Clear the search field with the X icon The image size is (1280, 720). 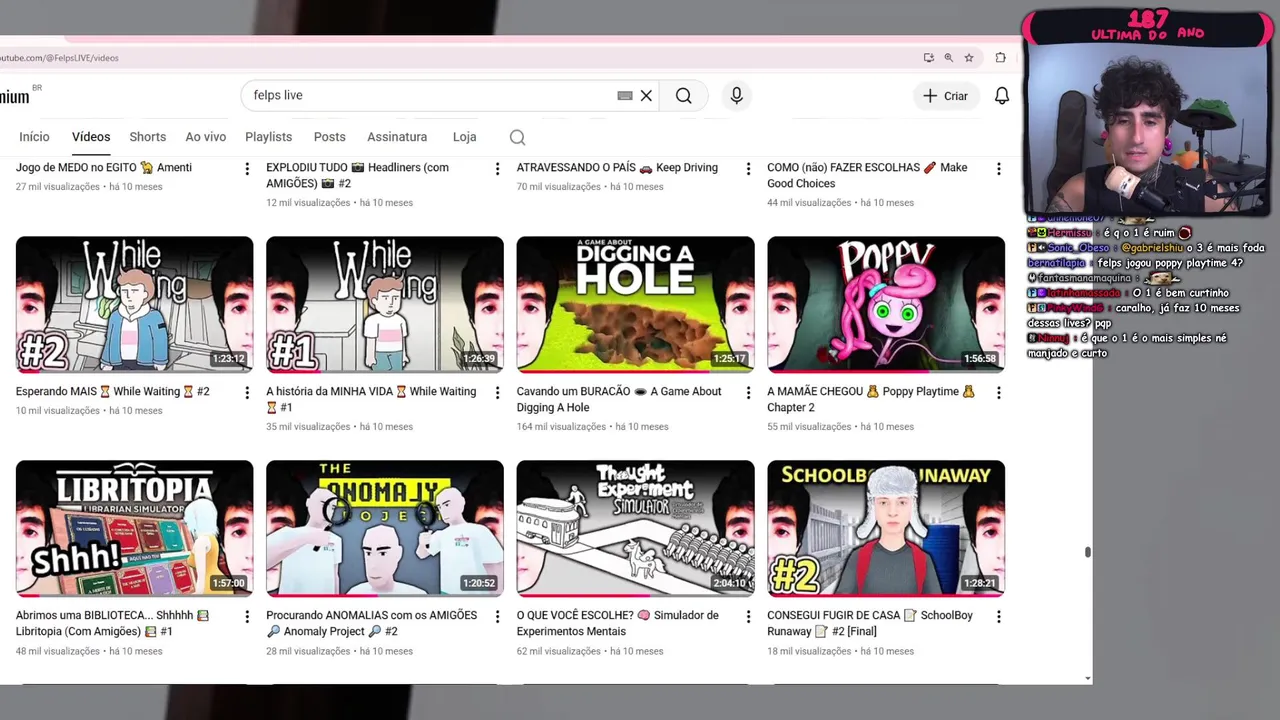(x=646, y=96)
